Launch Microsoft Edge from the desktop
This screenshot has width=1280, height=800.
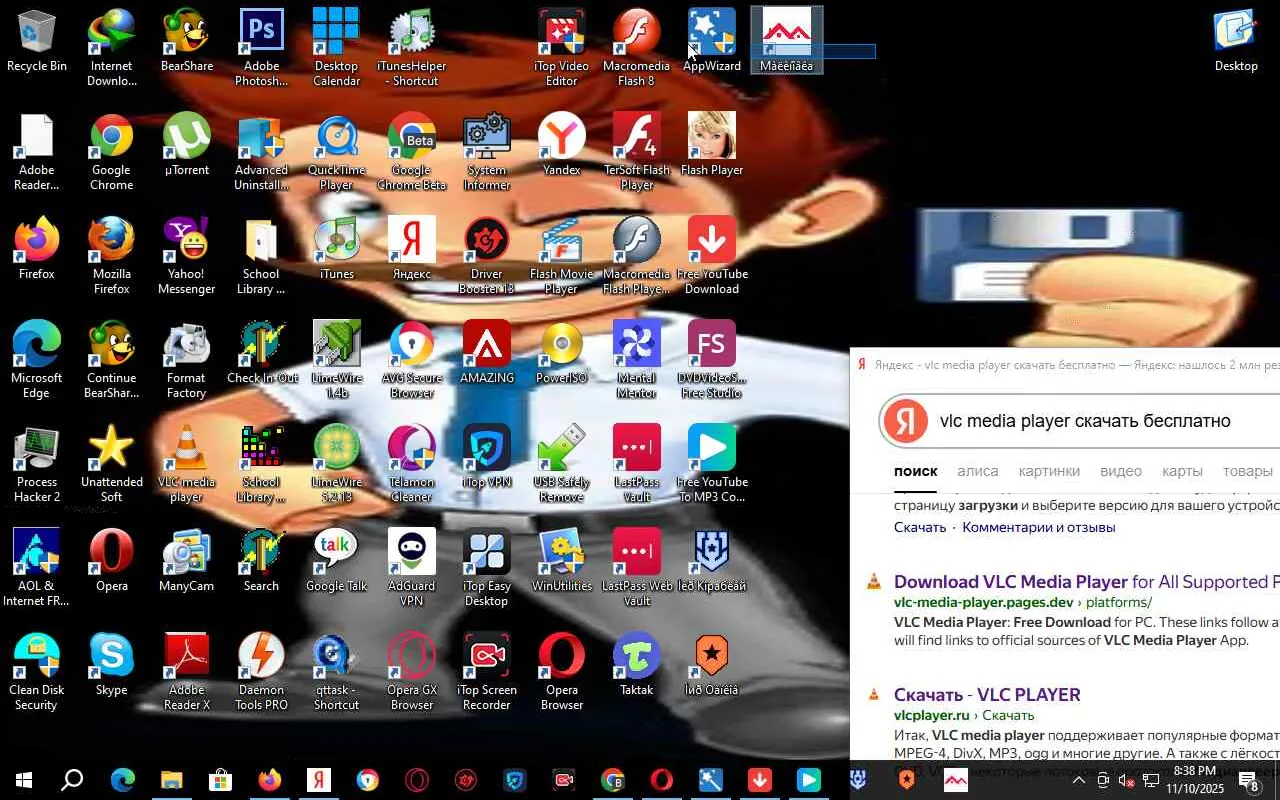click(37, 360)
